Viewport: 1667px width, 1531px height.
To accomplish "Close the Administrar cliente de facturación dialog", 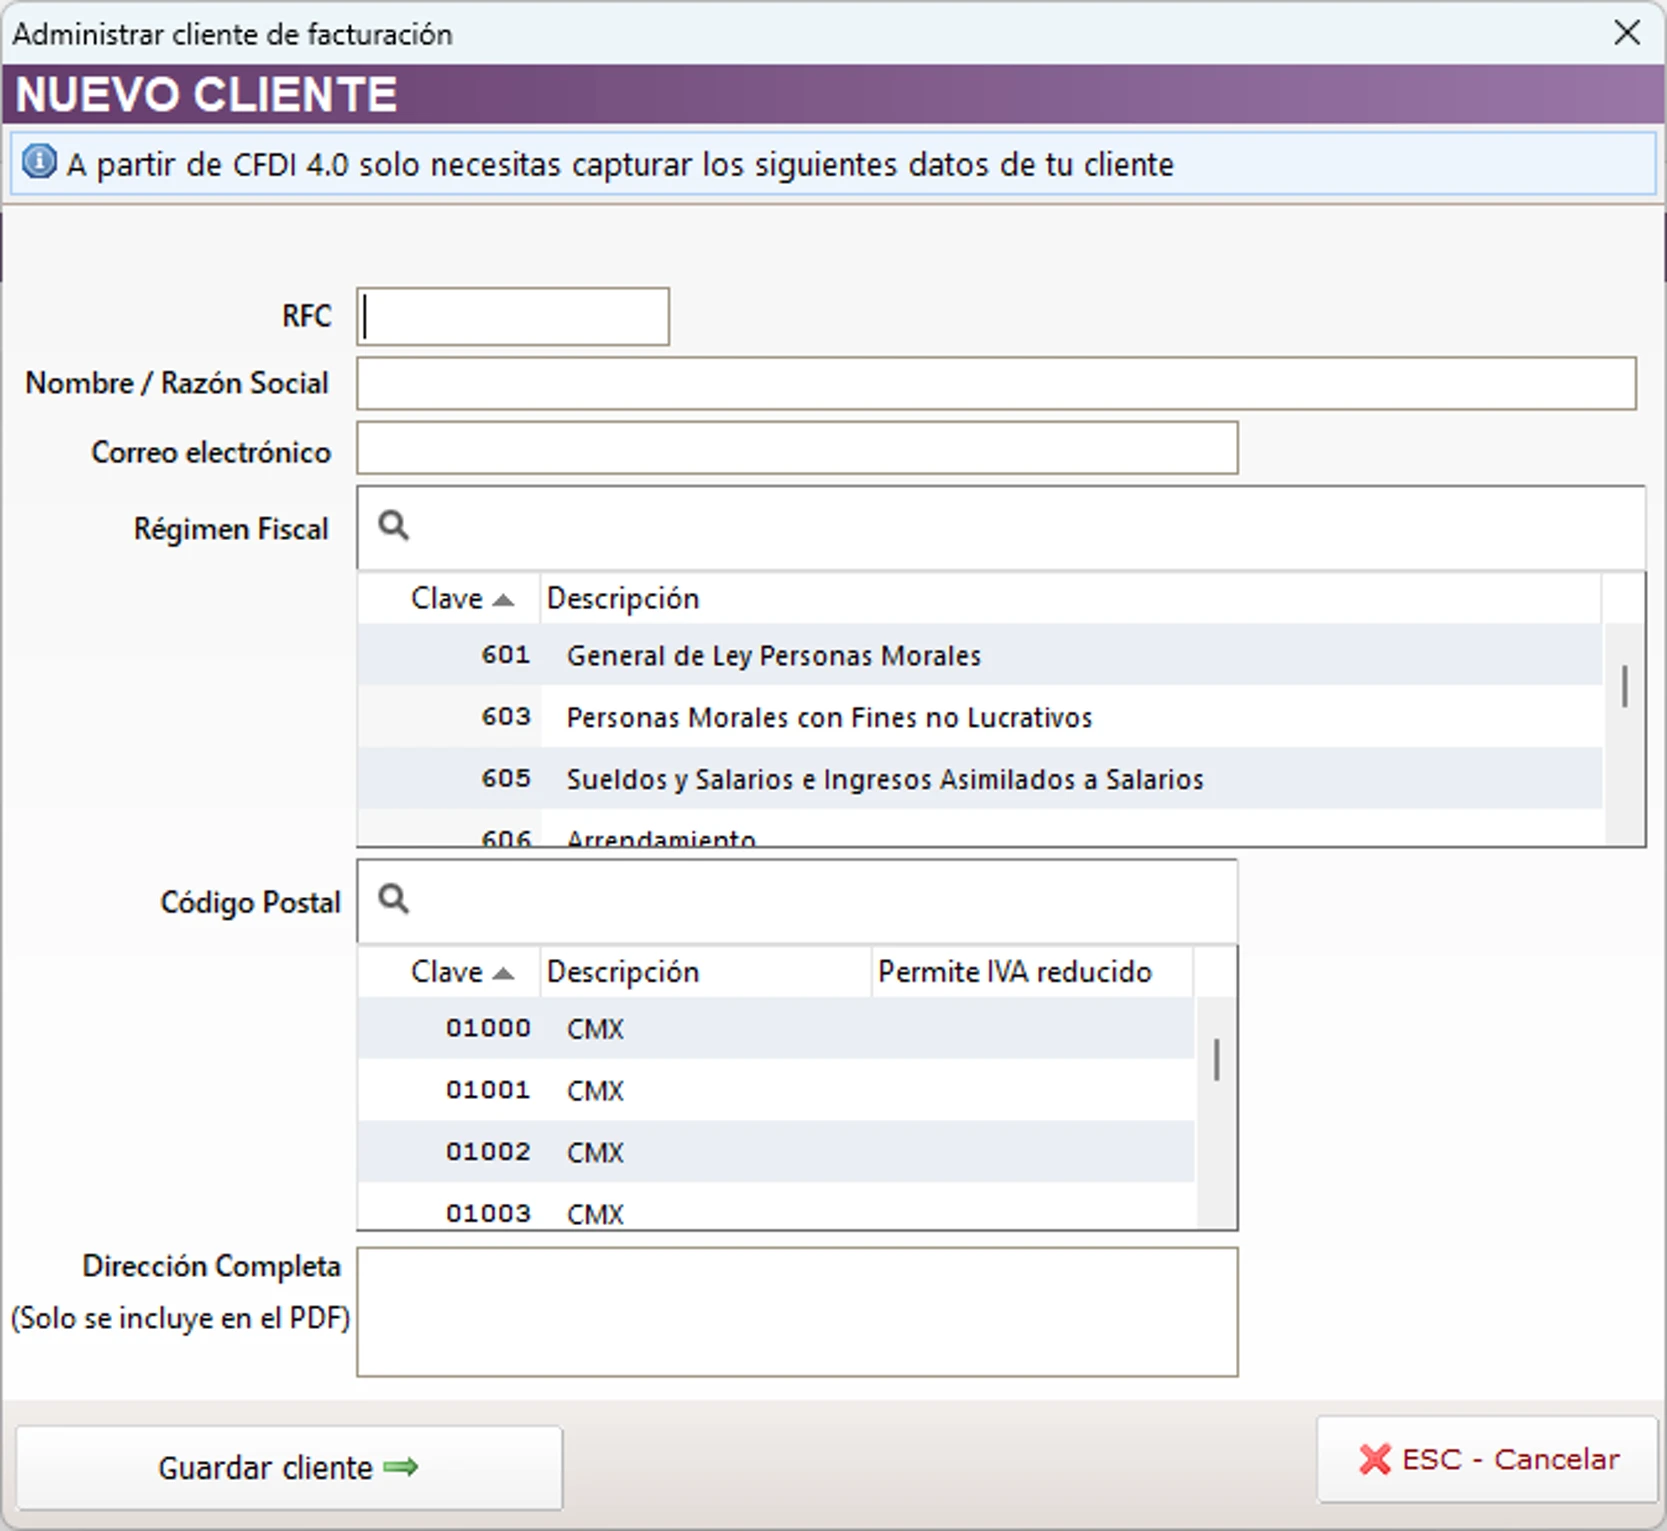I will (1628, 32).
